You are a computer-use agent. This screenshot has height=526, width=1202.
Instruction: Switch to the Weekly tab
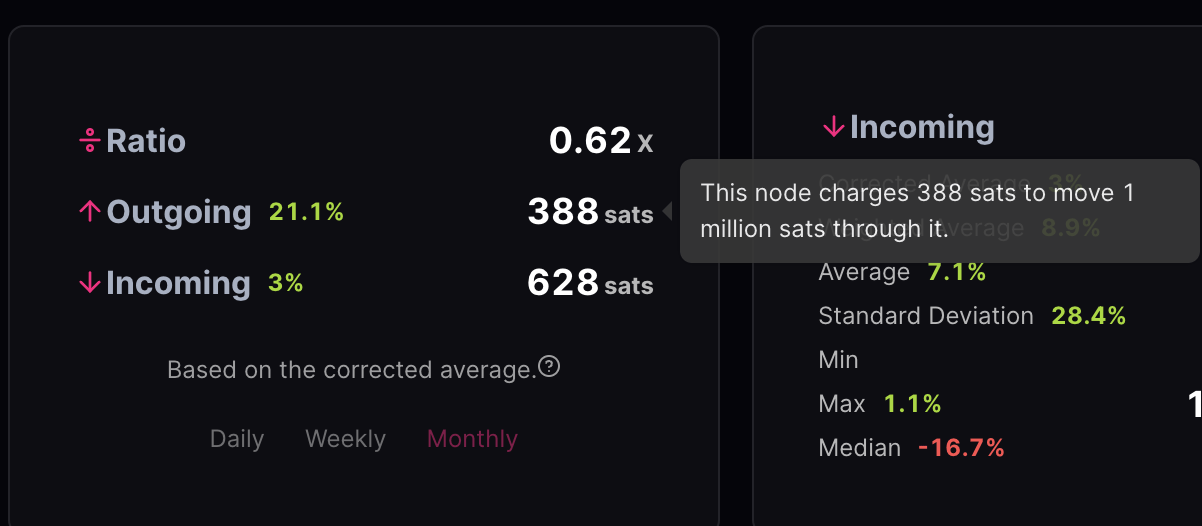(x=345, y=439)
